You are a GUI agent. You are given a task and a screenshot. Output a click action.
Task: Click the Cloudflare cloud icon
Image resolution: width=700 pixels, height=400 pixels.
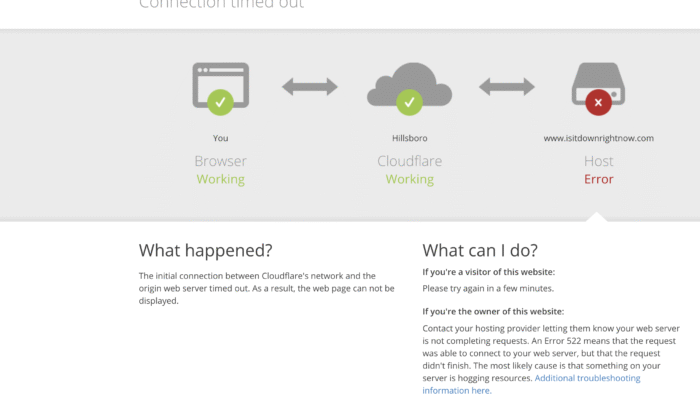pyautogui.click(x=409, y=88)
